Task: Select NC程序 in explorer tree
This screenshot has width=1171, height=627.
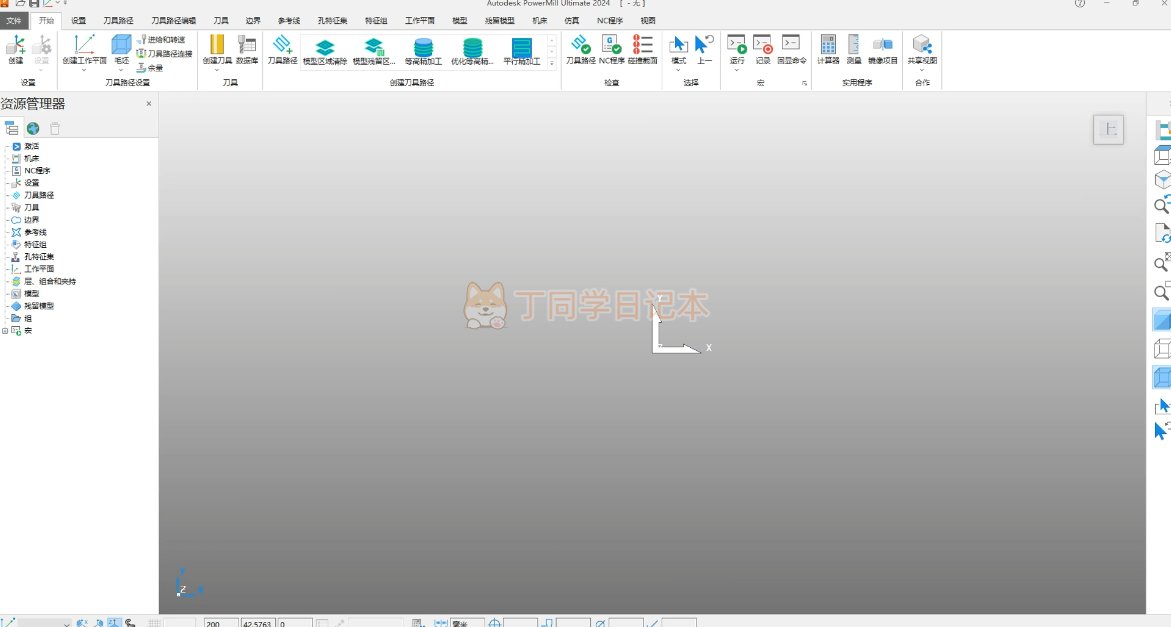Action: click(37, 171)
